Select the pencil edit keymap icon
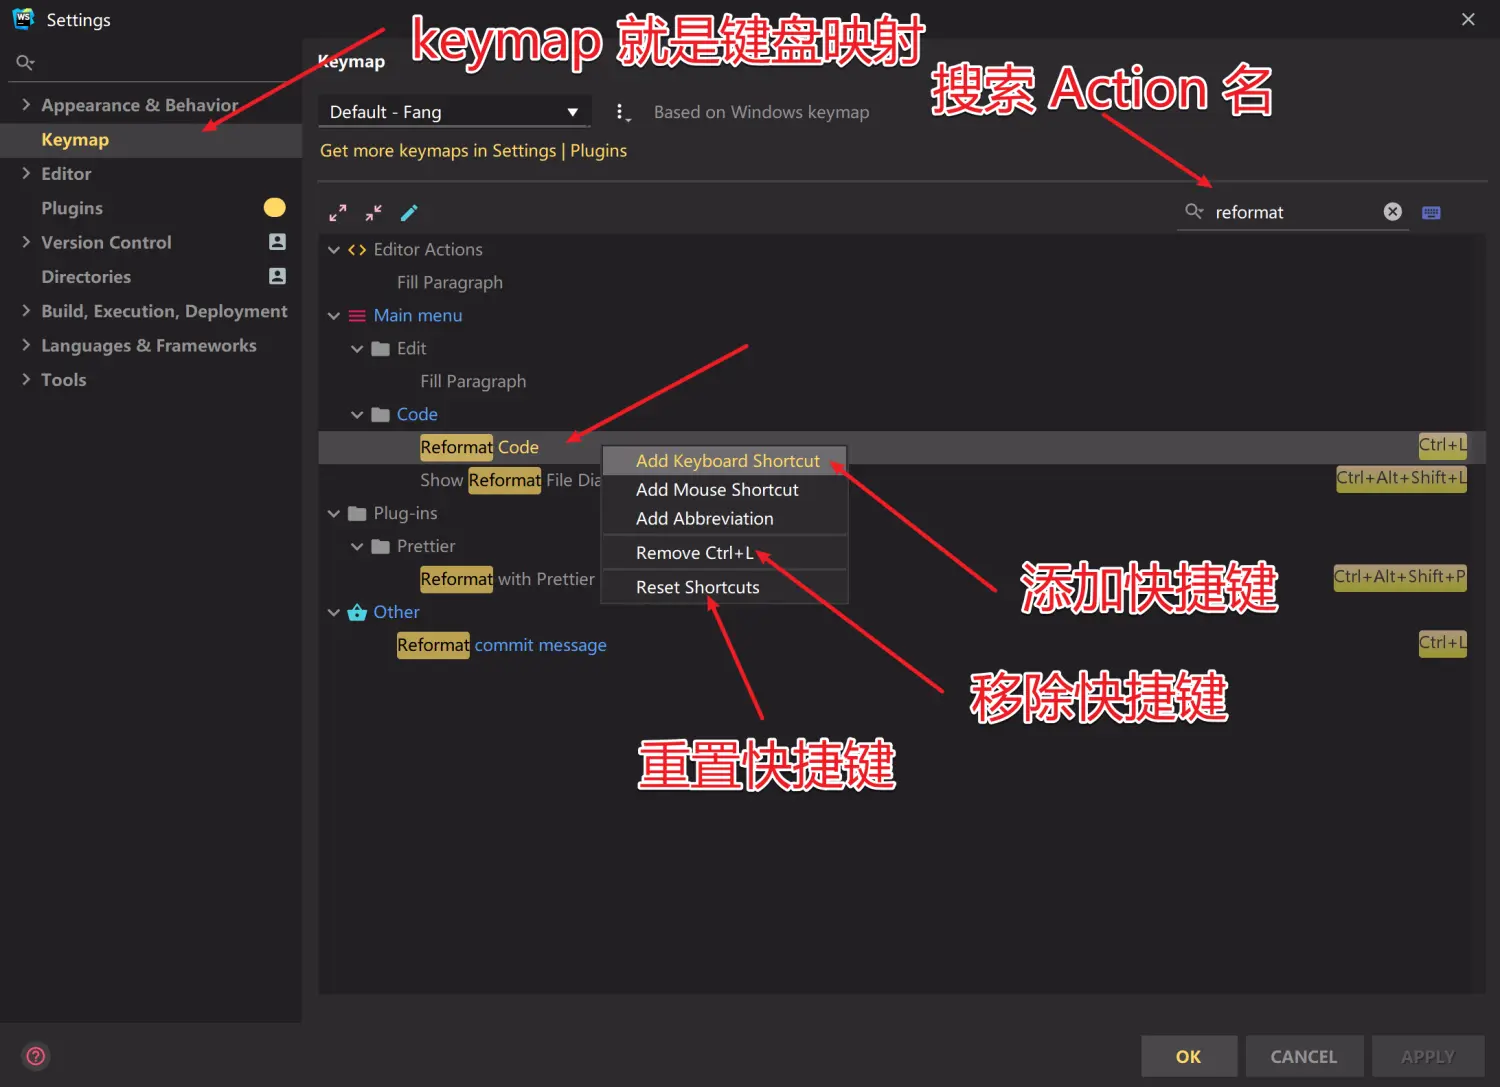The height and width of the screenshot is (1087, 1500). pyautogui.click(x=408, y=212)
